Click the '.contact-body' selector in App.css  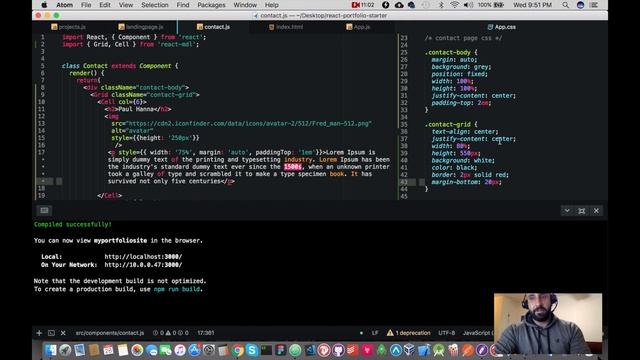tap(448, 52)
